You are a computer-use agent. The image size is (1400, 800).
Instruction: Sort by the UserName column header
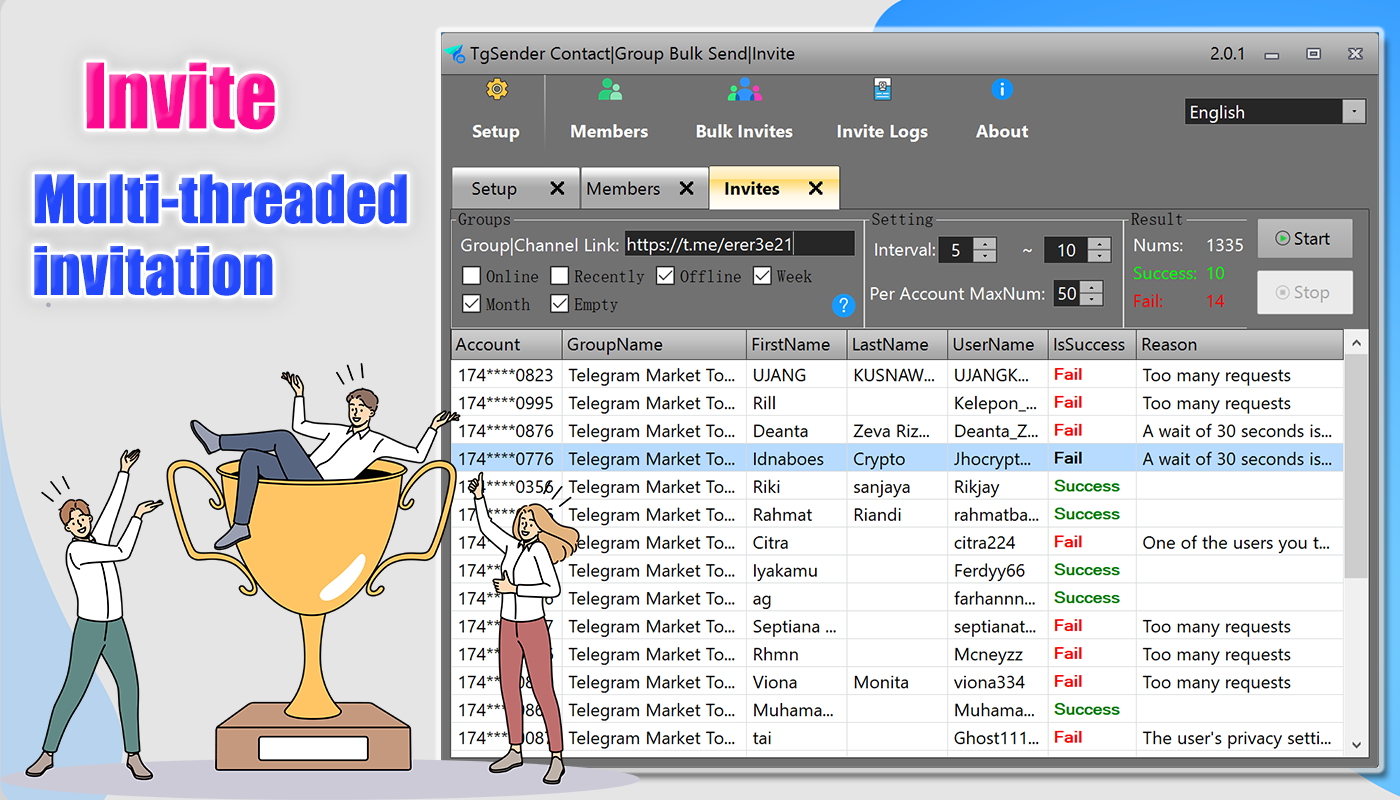pyautogui.click(x=997, y=344)
